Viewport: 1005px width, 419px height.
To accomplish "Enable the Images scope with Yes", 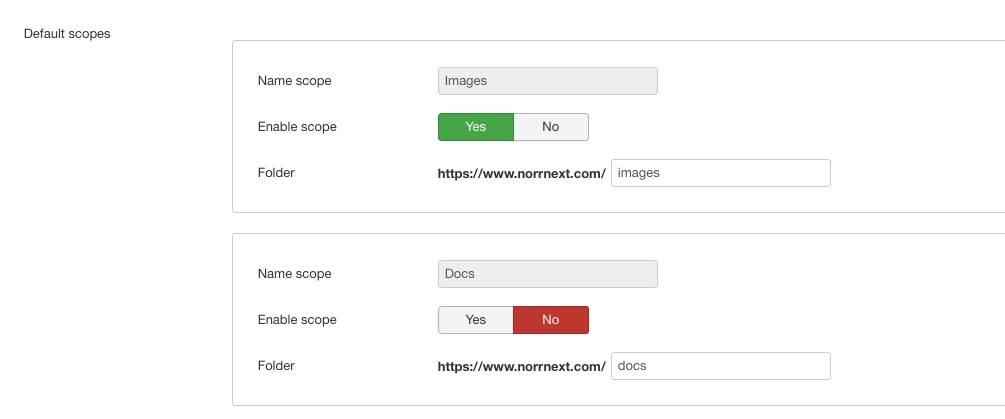I will tap(476, 127).
